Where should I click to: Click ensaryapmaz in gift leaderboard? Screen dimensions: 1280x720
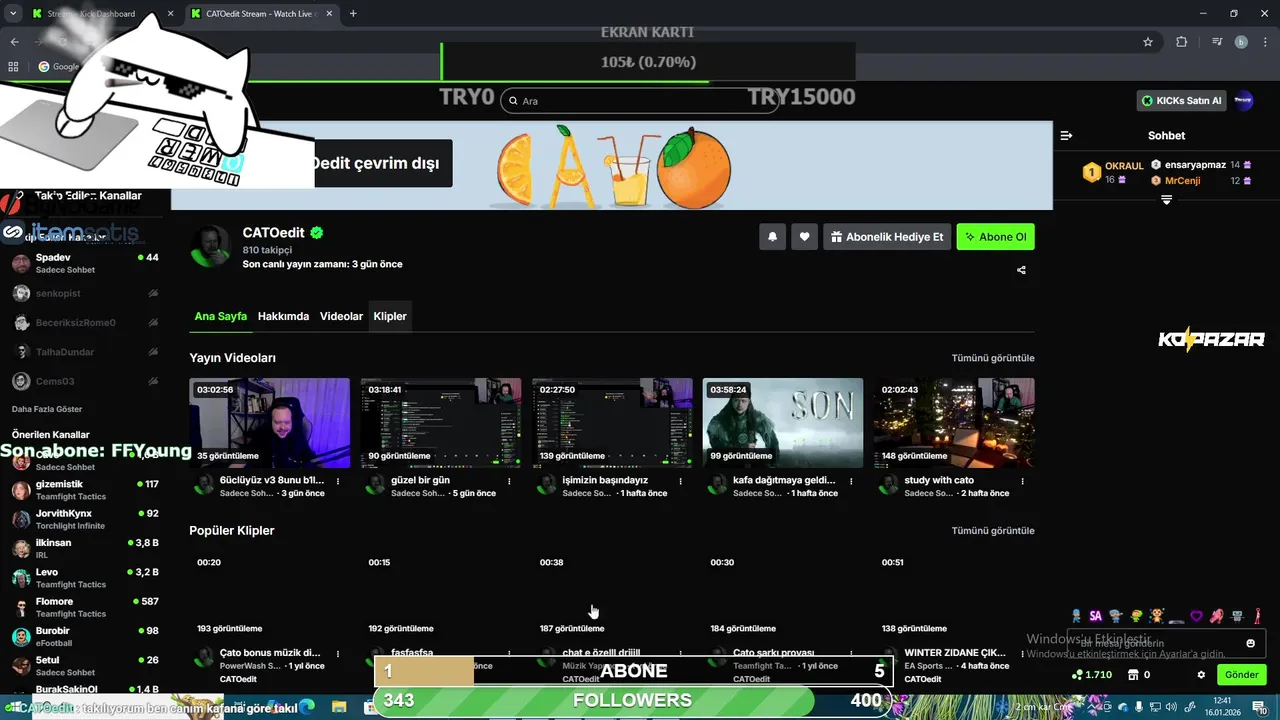click(1195, 164)
